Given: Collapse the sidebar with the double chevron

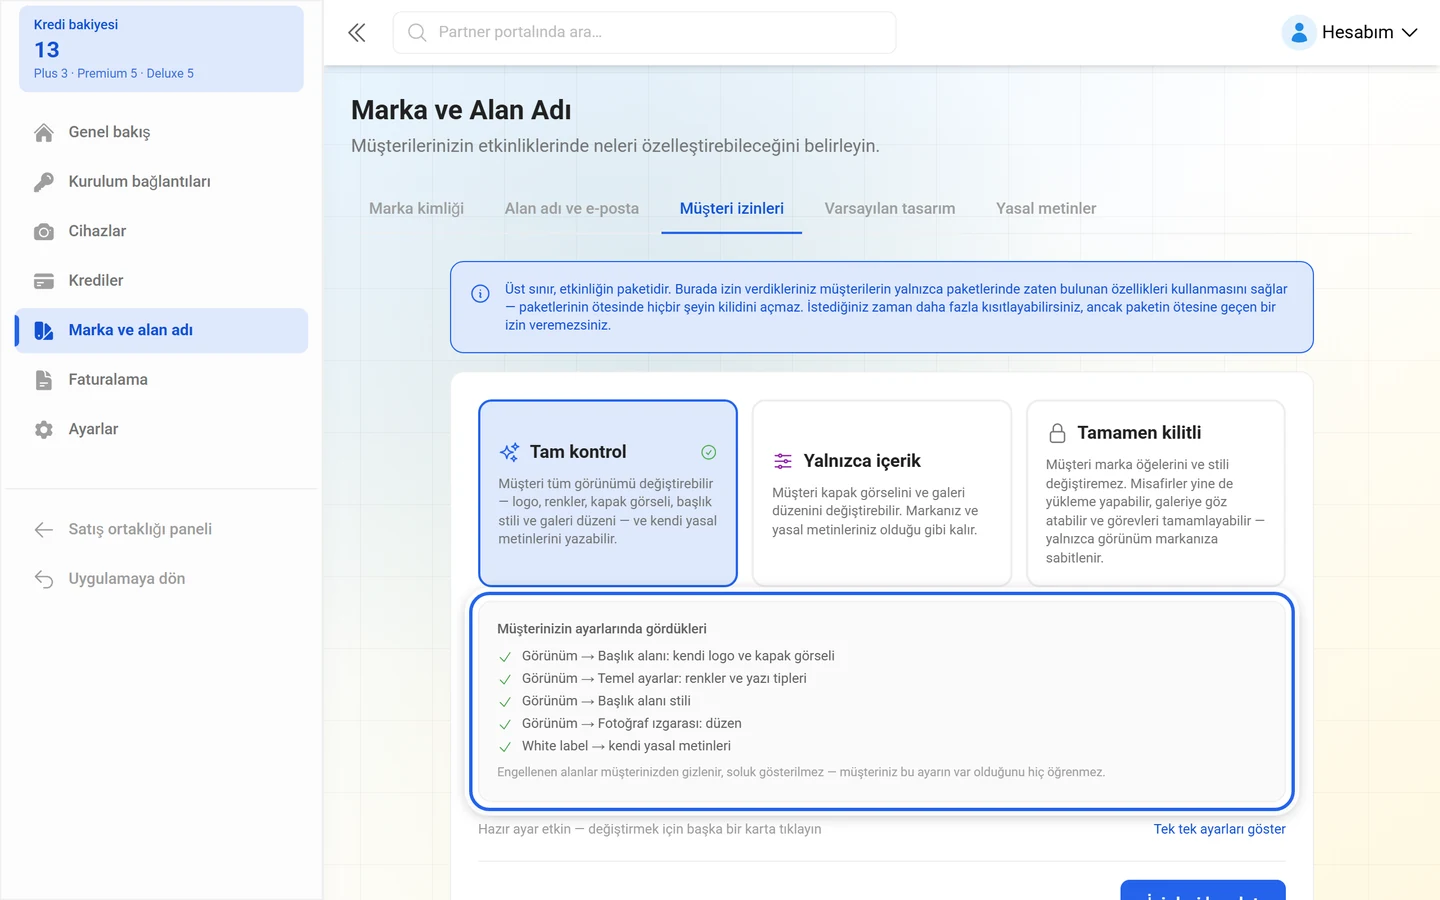Looking at the screenshot, I should (x=357, y=33).
